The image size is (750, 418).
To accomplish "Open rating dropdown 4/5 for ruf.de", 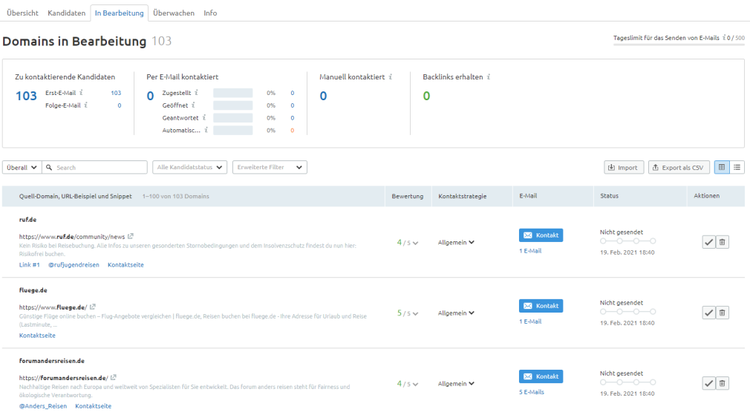I will 408,242.
